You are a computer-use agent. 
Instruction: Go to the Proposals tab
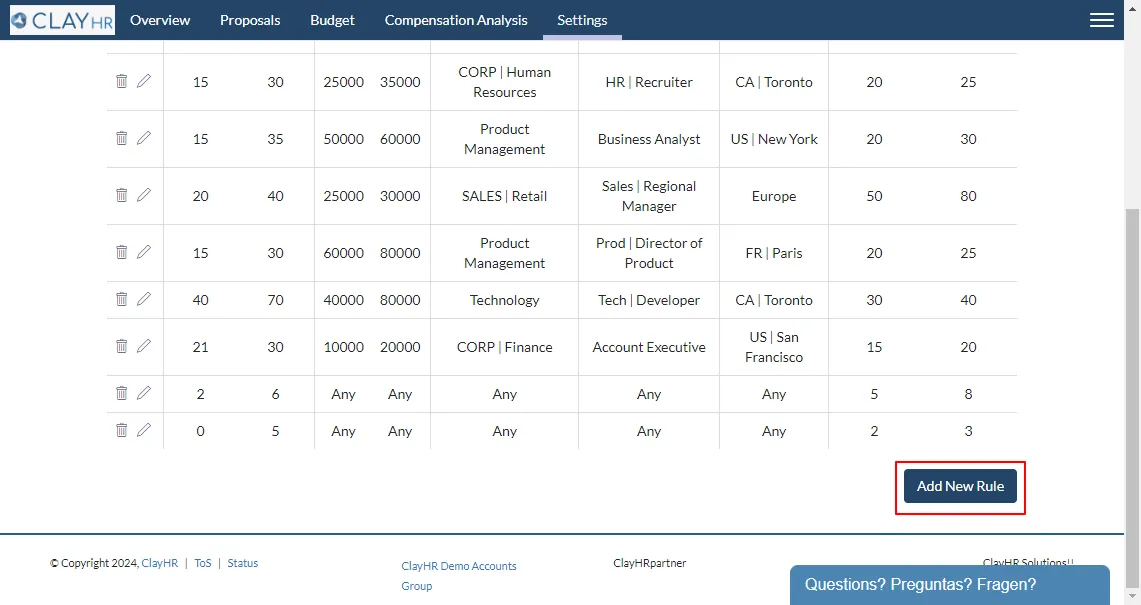[x=250, y=20]
